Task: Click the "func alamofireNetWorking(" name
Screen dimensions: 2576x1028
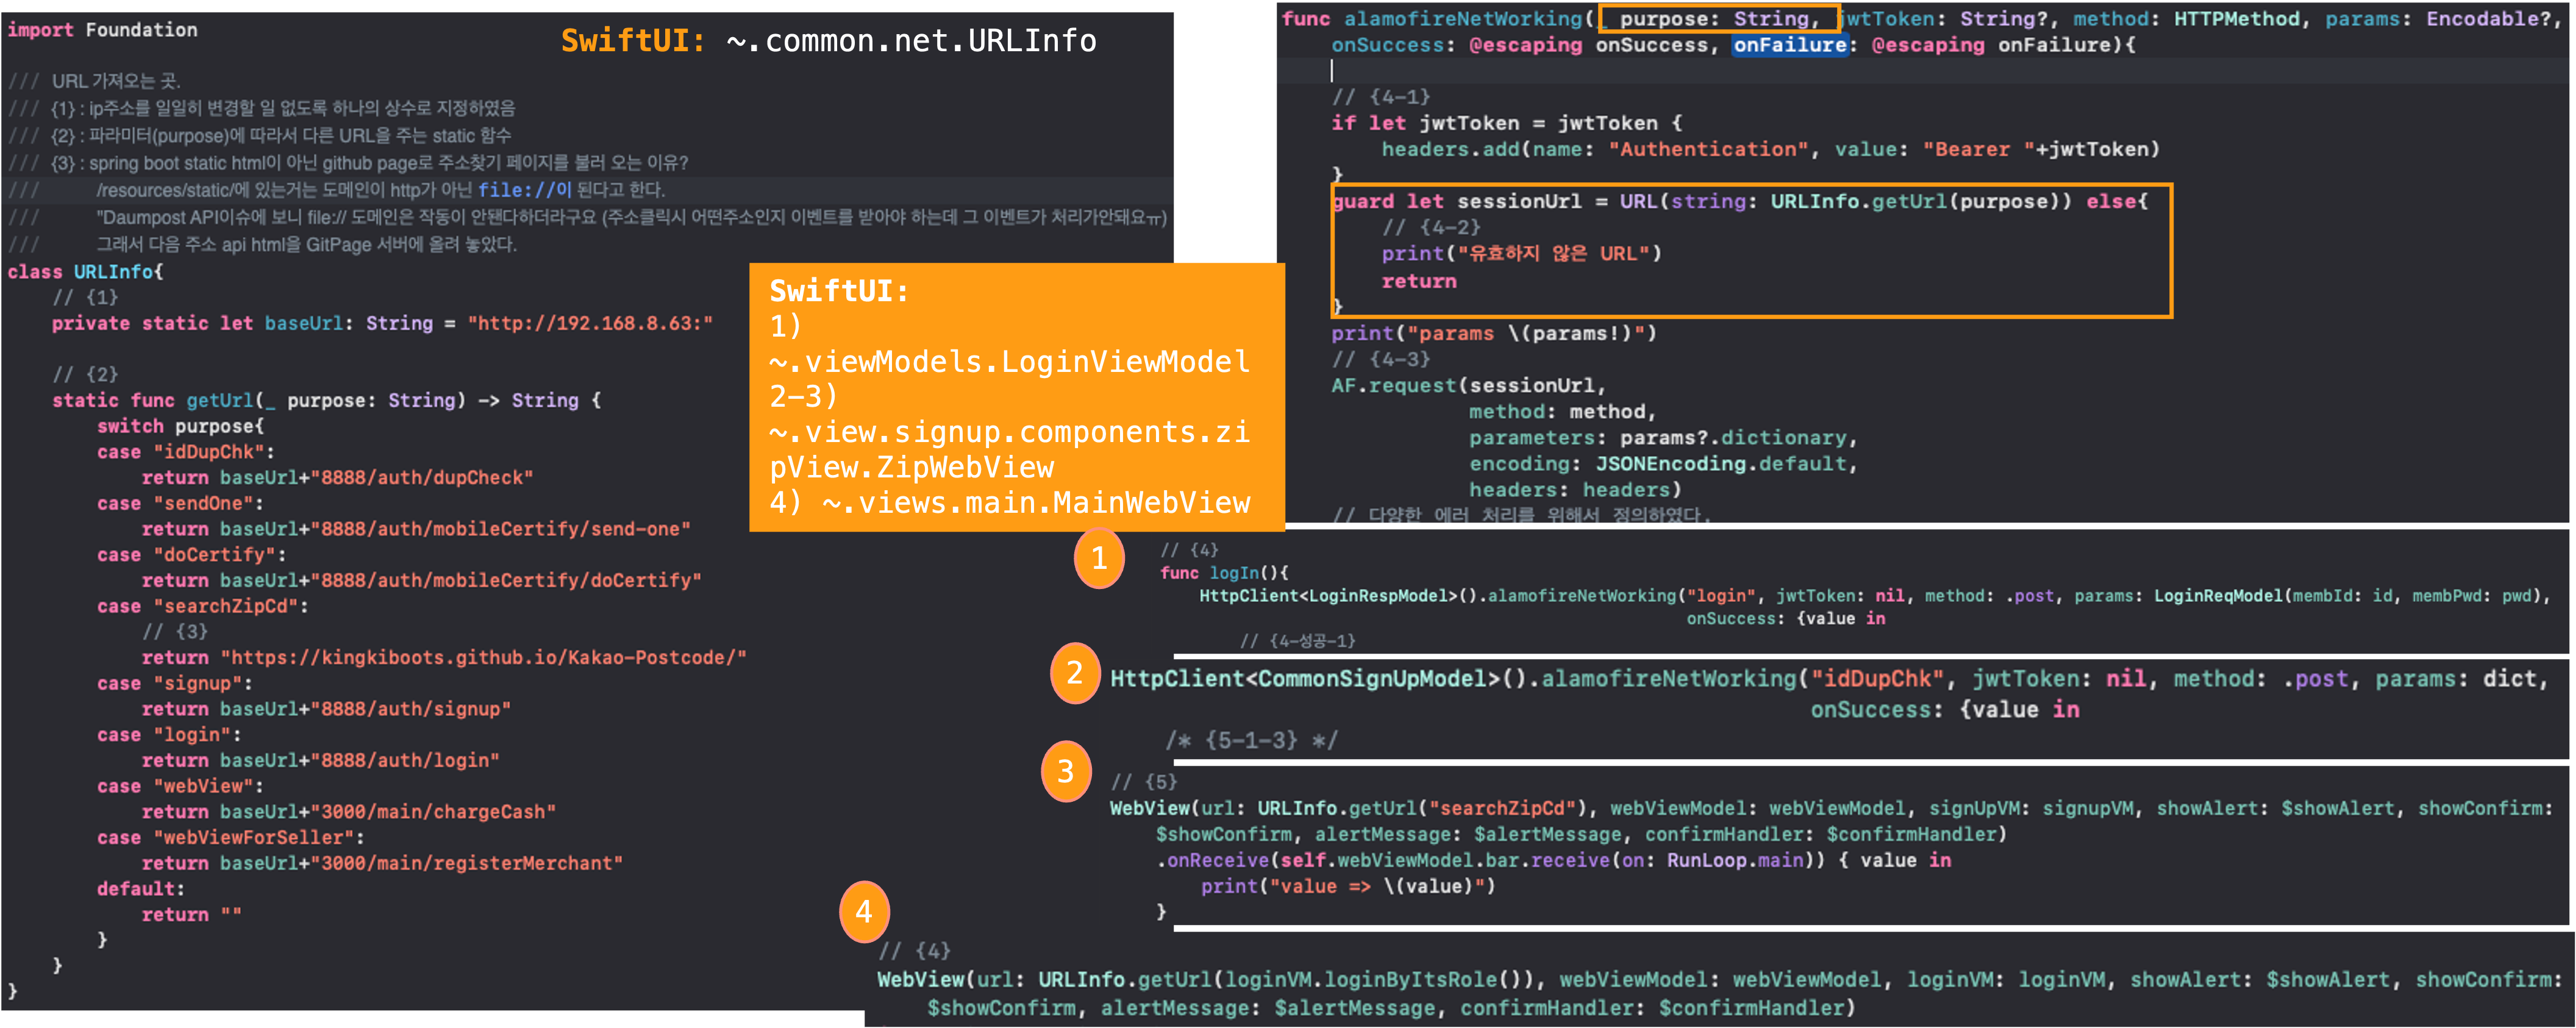Action: point(1438,19)
